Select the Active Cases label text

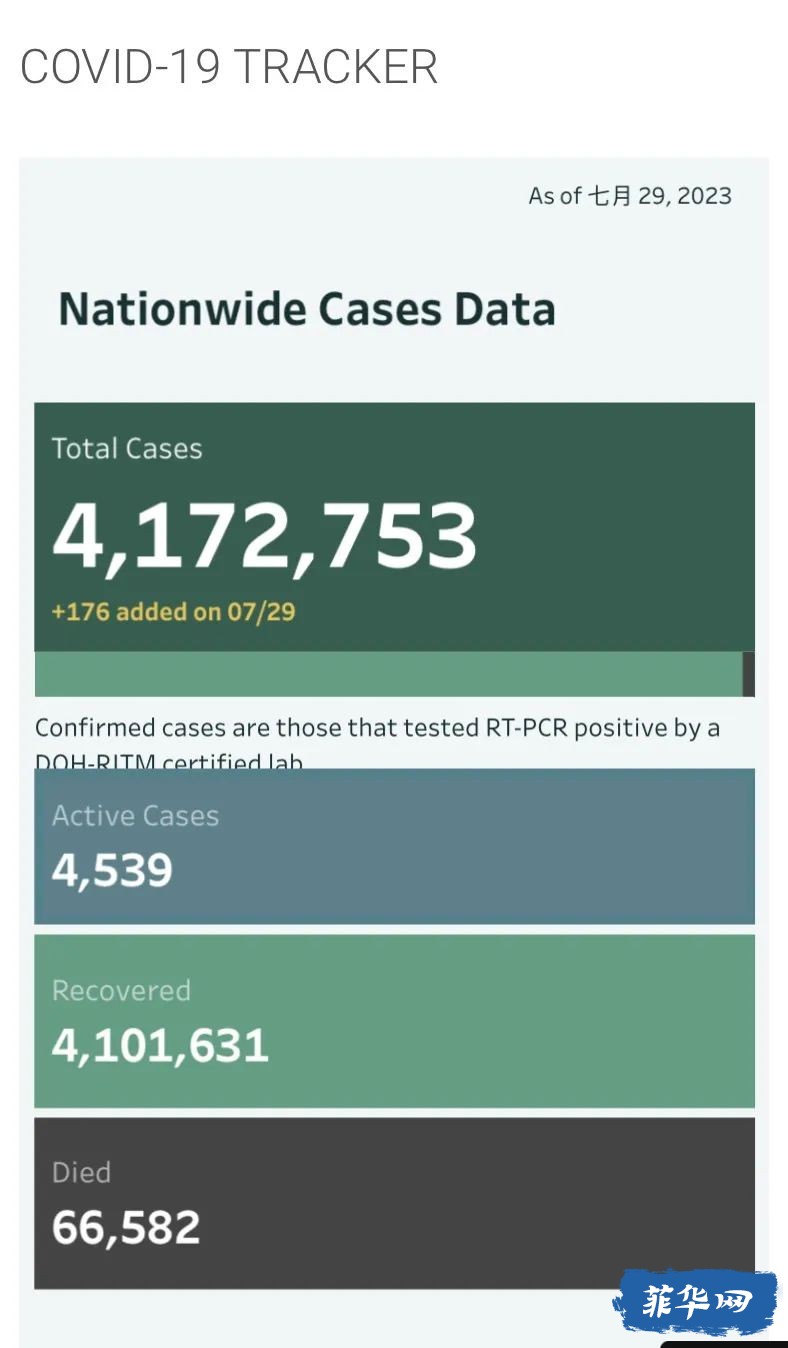[135, 815]
